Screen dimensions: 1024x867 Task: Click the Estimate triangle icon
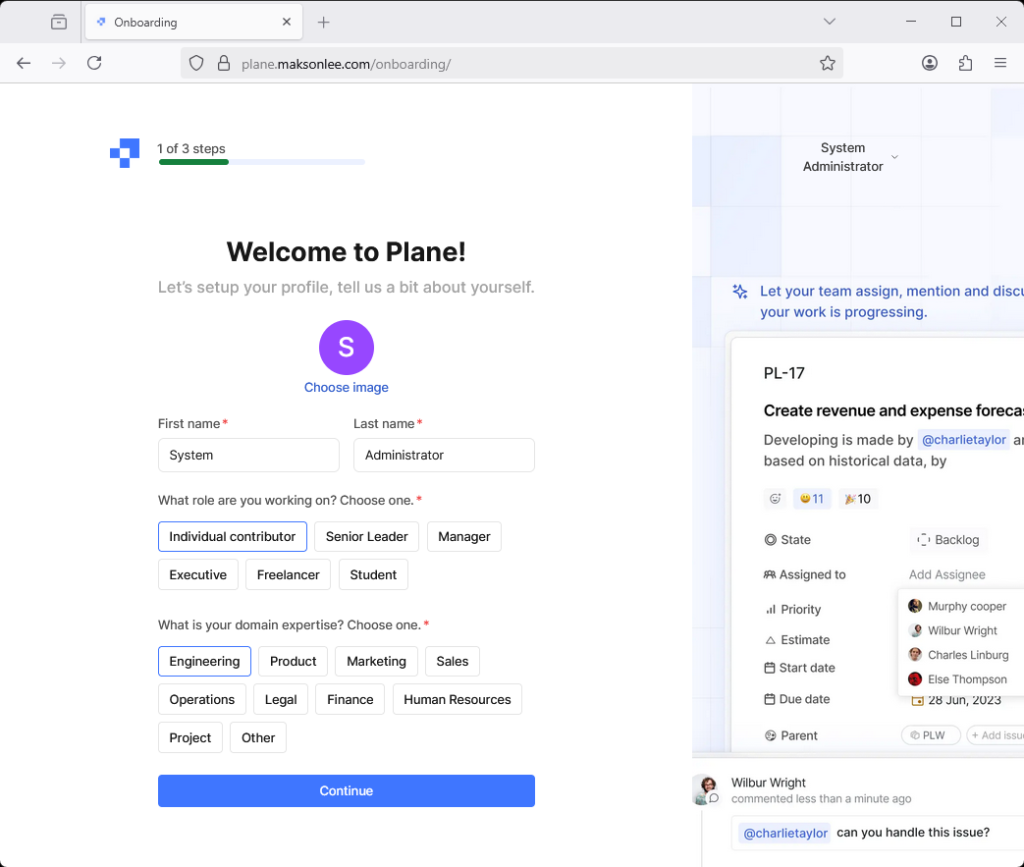pos(771,640)
